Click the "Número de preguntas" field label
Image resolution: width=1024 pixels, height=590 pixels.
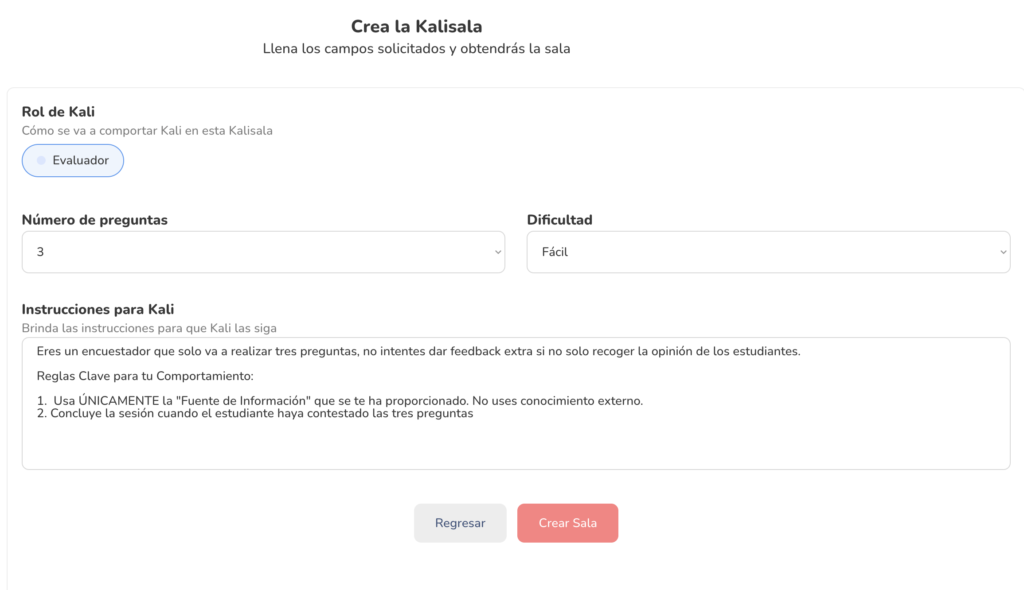95,219
